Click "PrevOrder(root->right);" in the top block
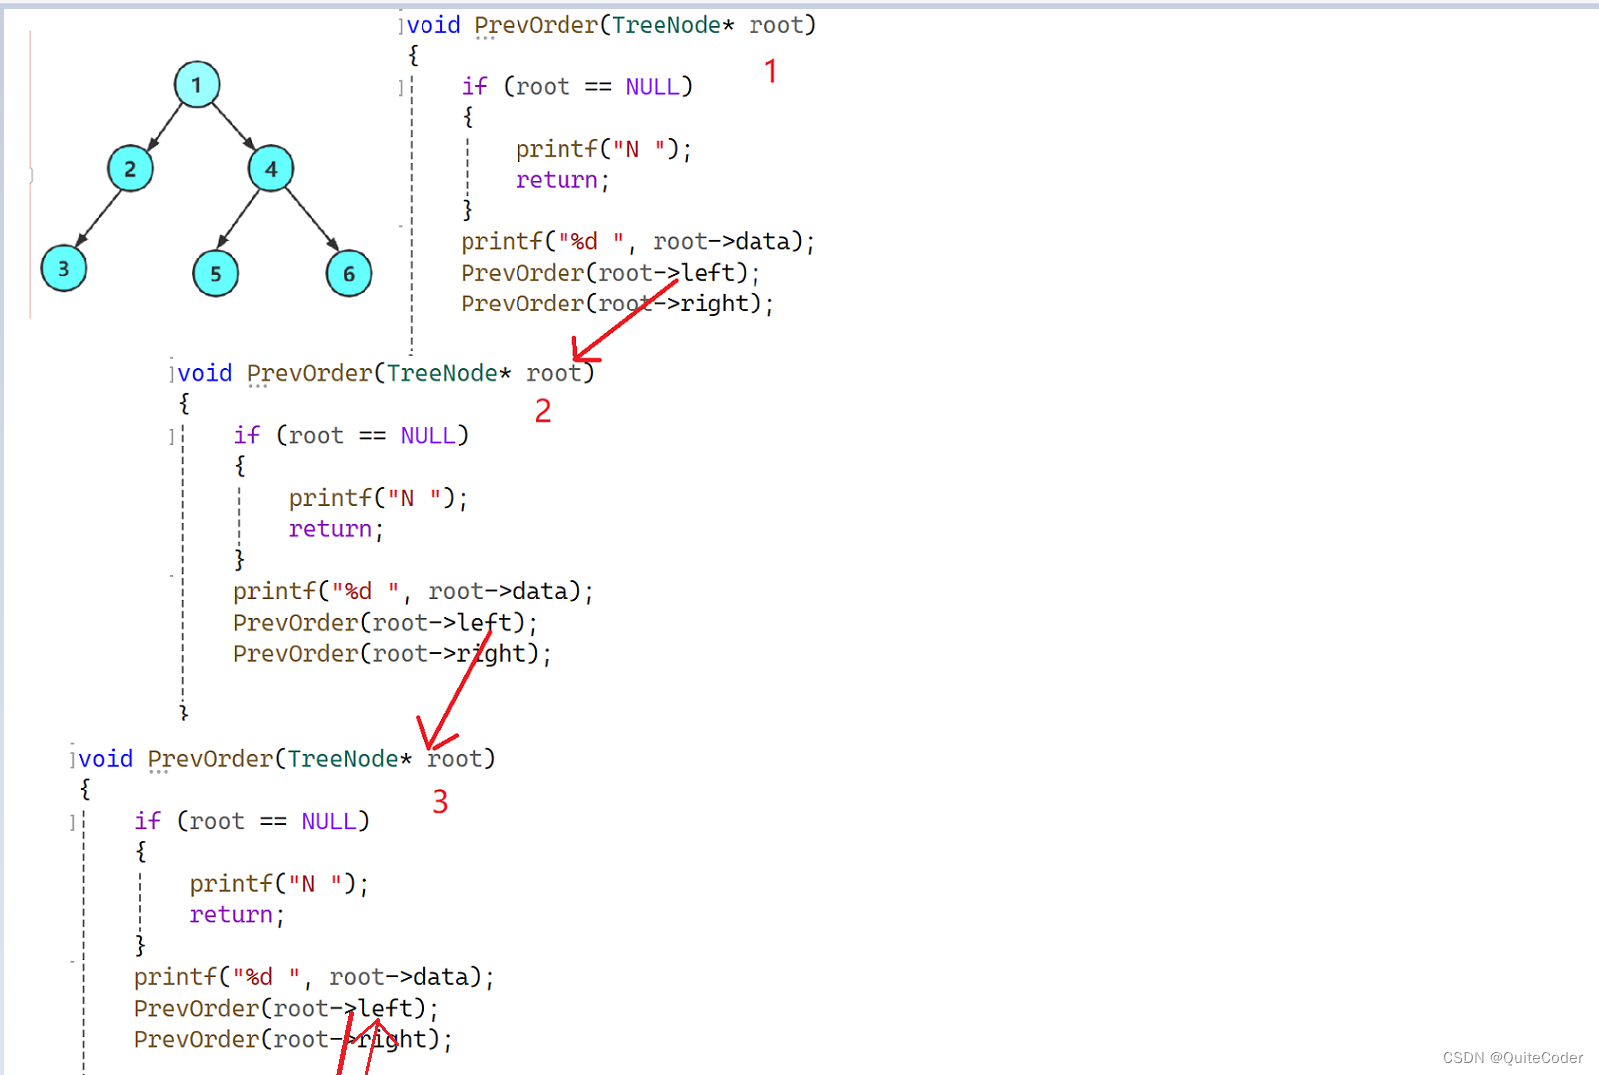 617,304
